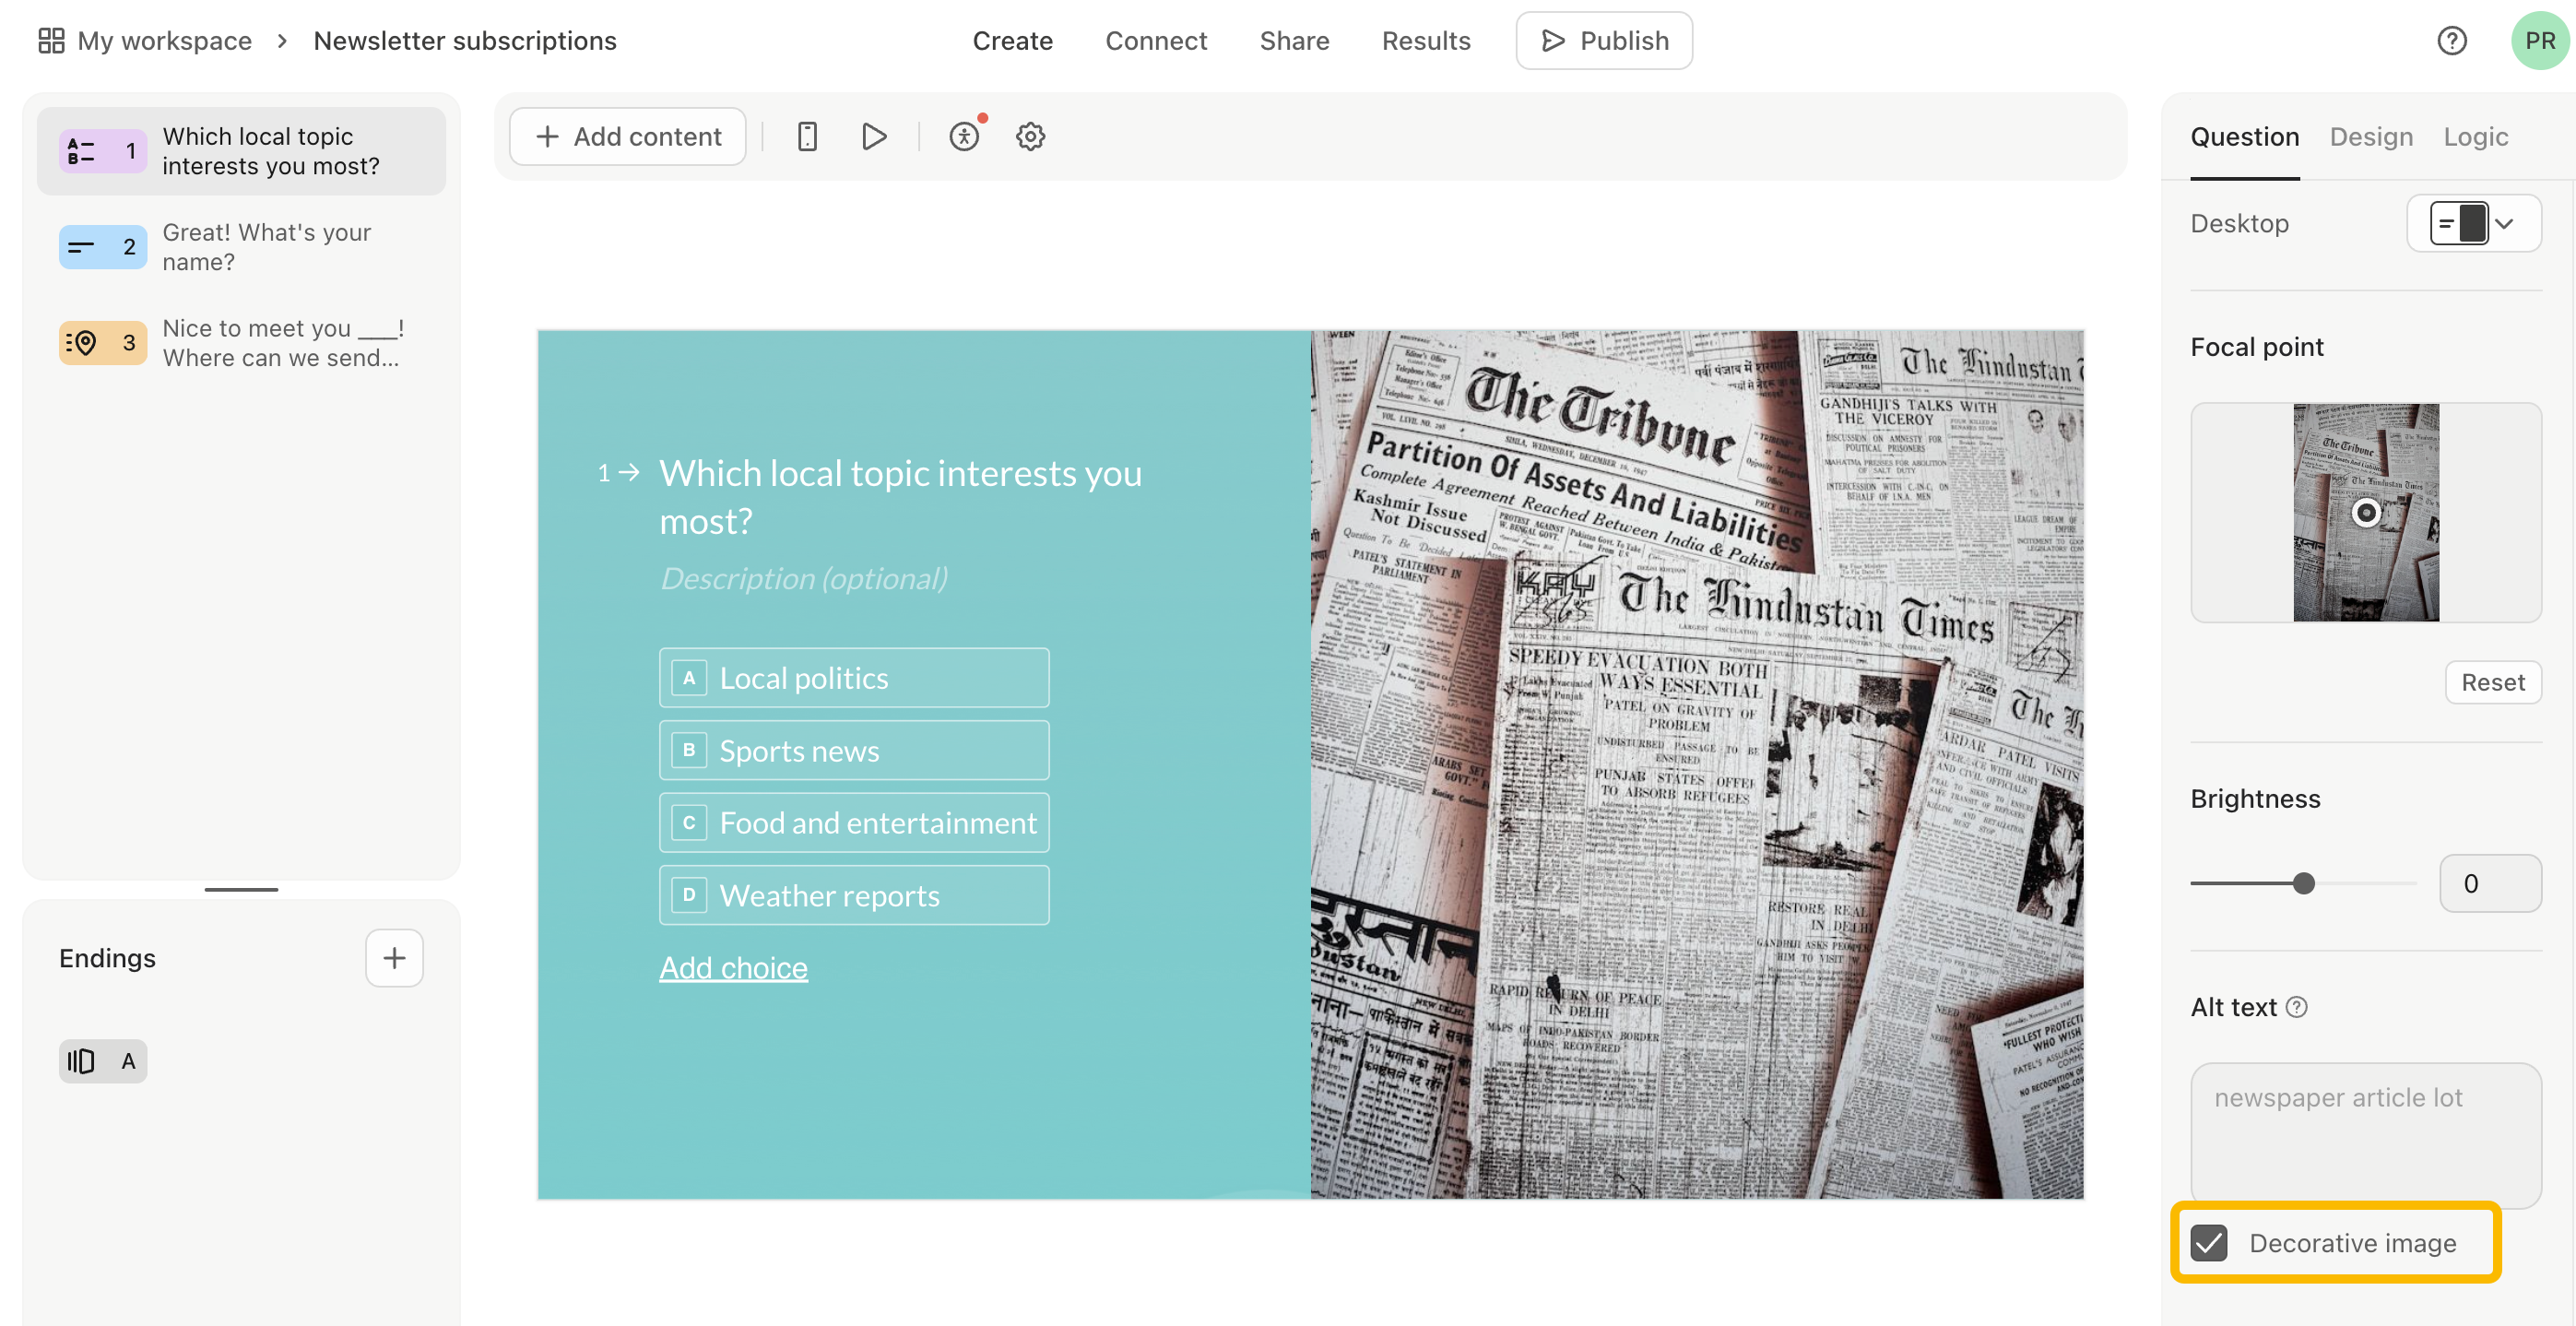2576x1326 pixels.
Task: Open the help question mark icon
Action: (2451, 41)
